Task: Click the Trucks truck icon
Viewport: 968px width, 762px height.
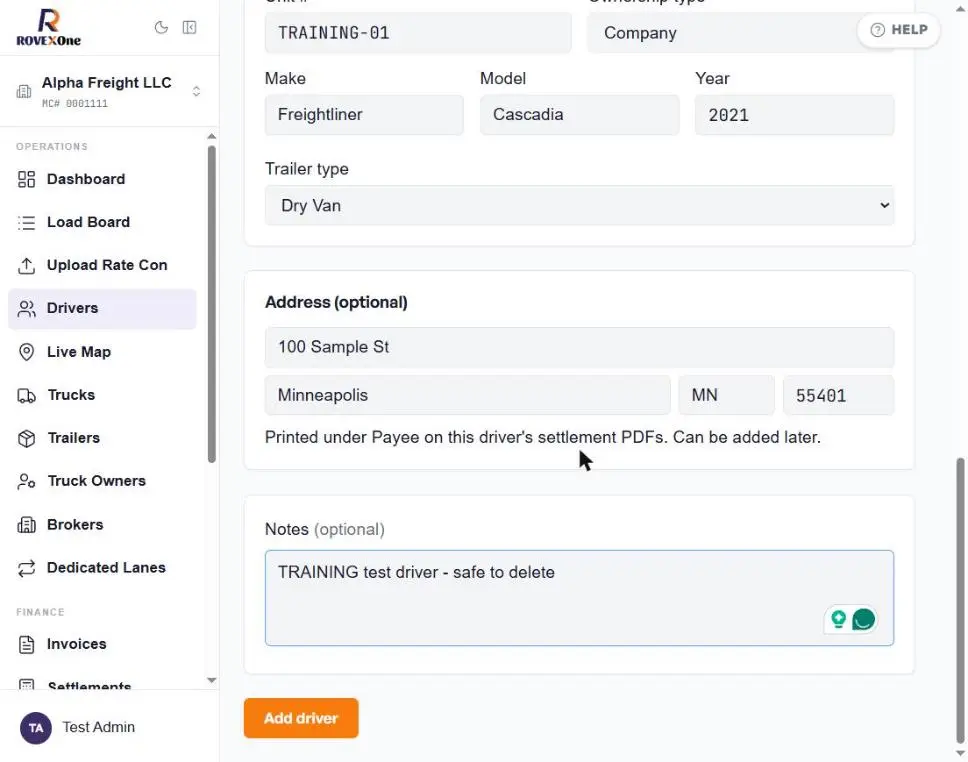Action: tap(27, 395)
